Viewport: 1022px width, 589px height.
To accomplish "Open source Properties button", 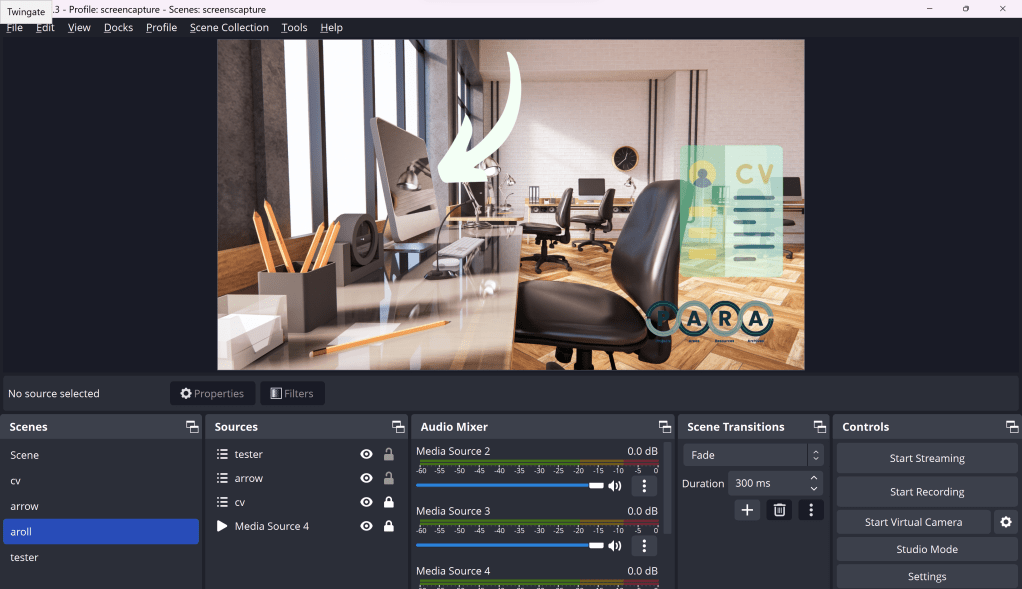I will pos(212,394).
